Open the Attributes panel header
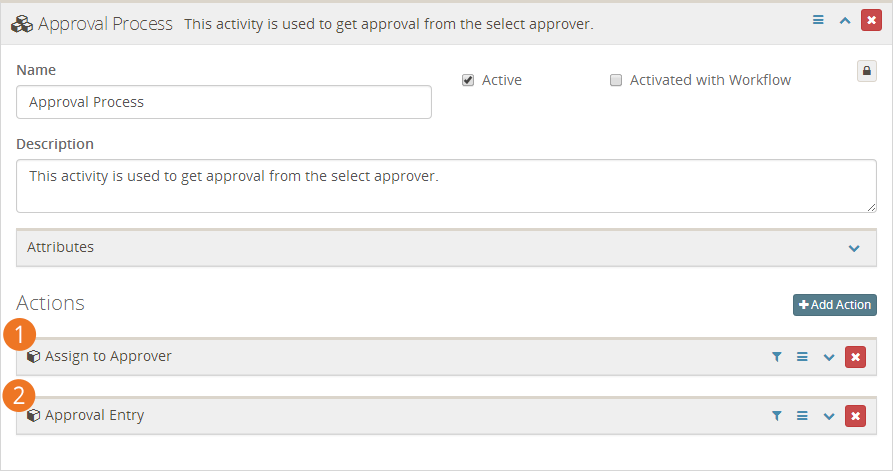This screenshot has height=471, width=893. pyautogui.click(x=446, y=248)
